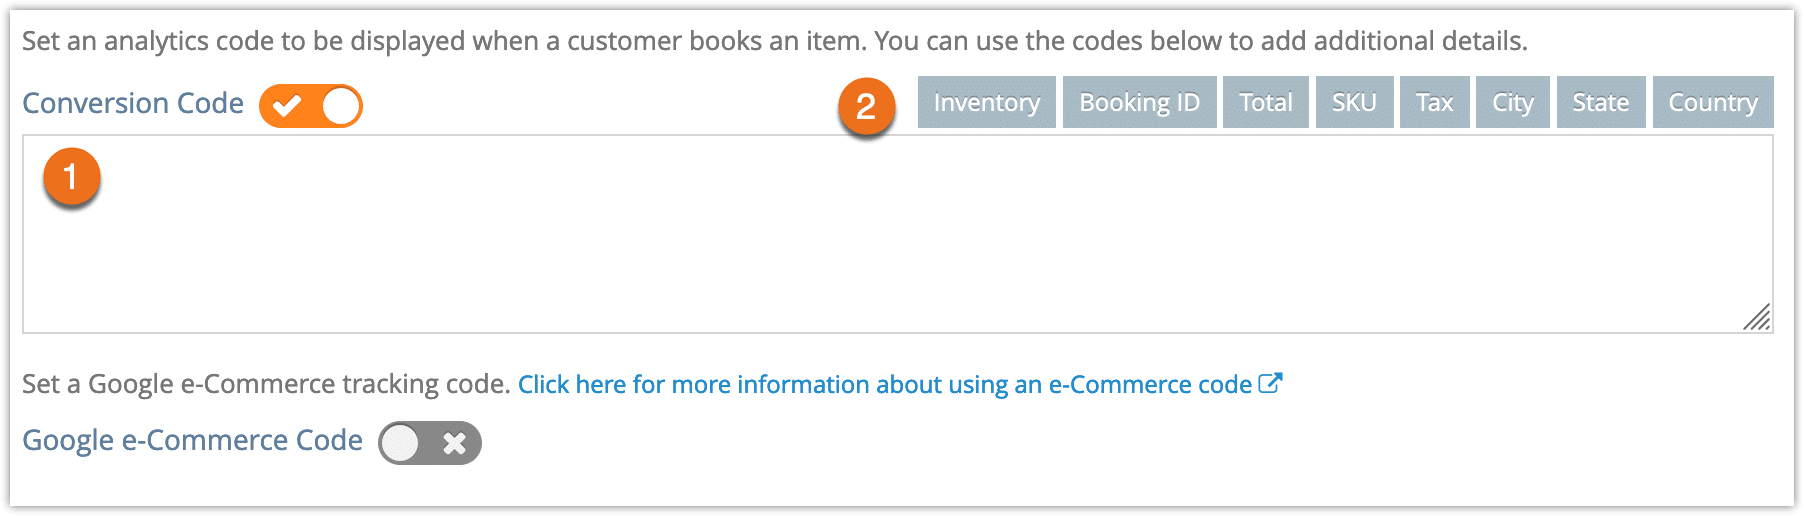Add the Tax code tag
Image resolution: width=1804 pixels, height=516 pixels.
pyautogui.click(x=1435, y=102)
